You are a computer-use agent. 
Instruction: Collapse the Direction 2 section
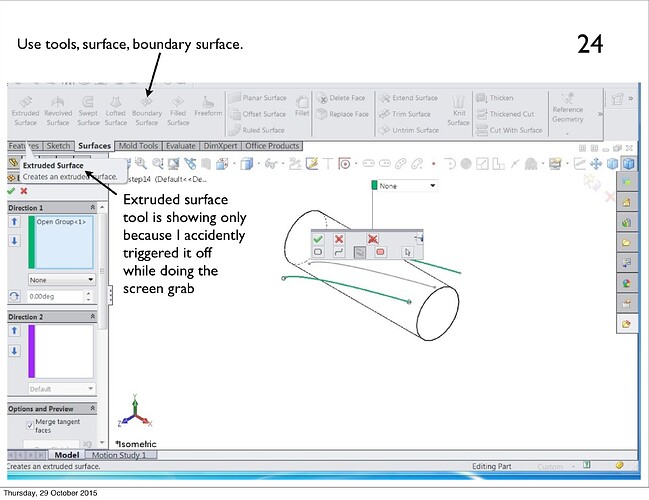[92, 317]
